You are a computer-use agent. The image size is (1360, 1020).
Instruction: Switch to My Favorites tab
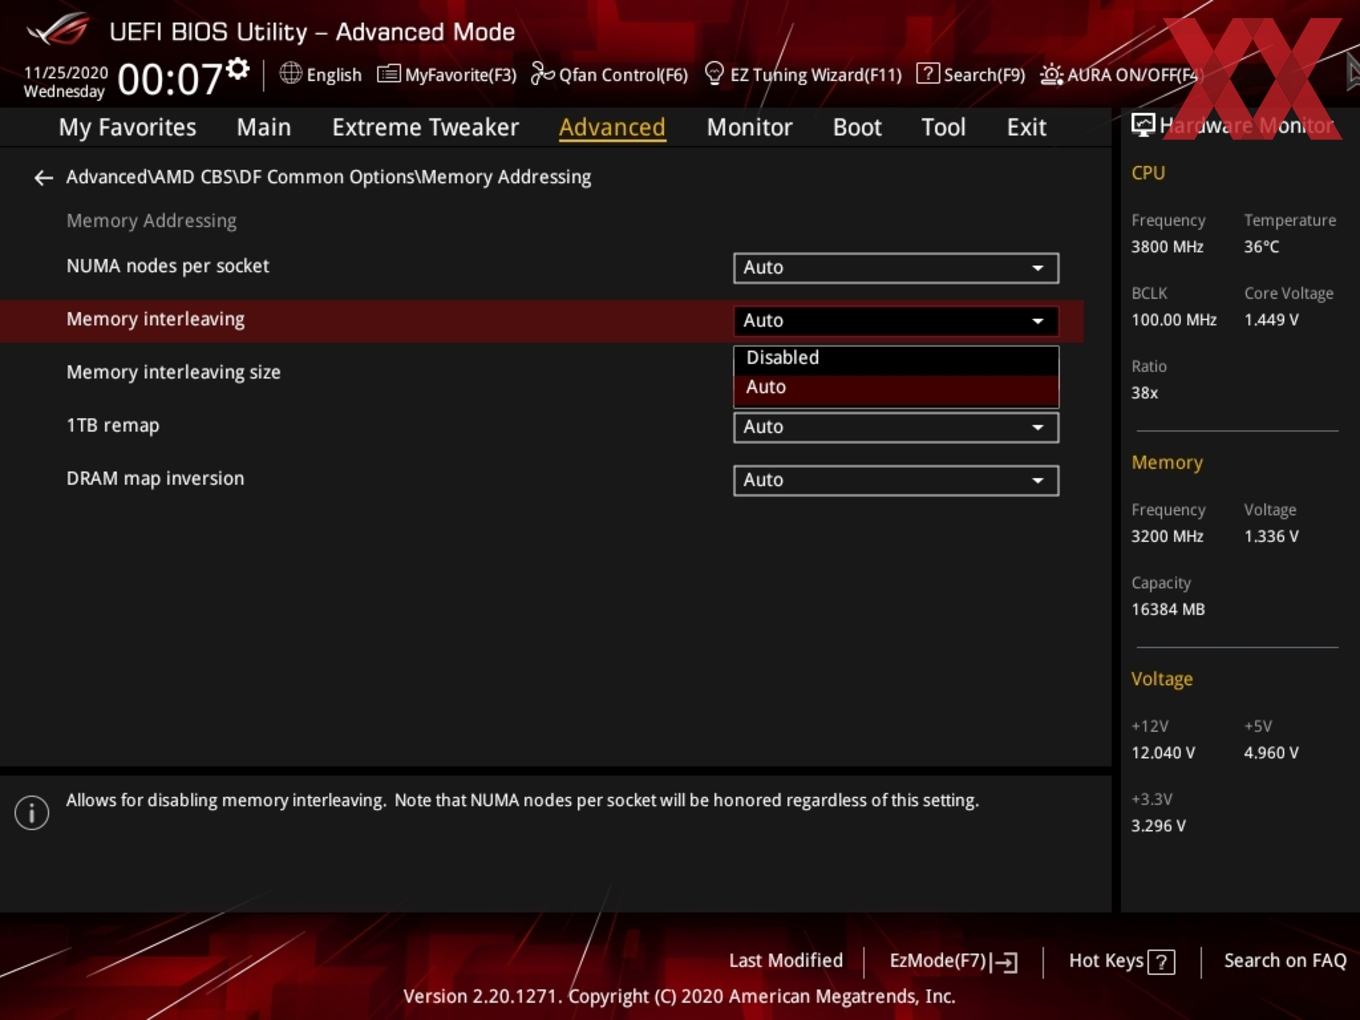(127, 127)
